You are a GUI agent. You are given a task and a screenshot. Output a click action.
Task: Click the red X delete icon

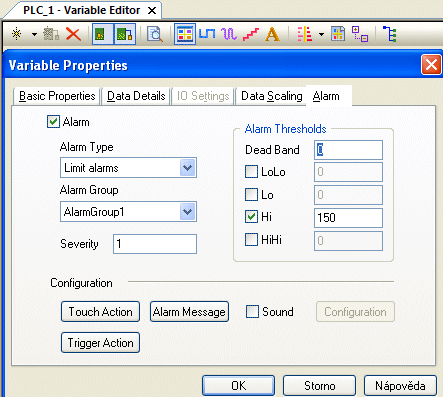(x=73, y=34)
